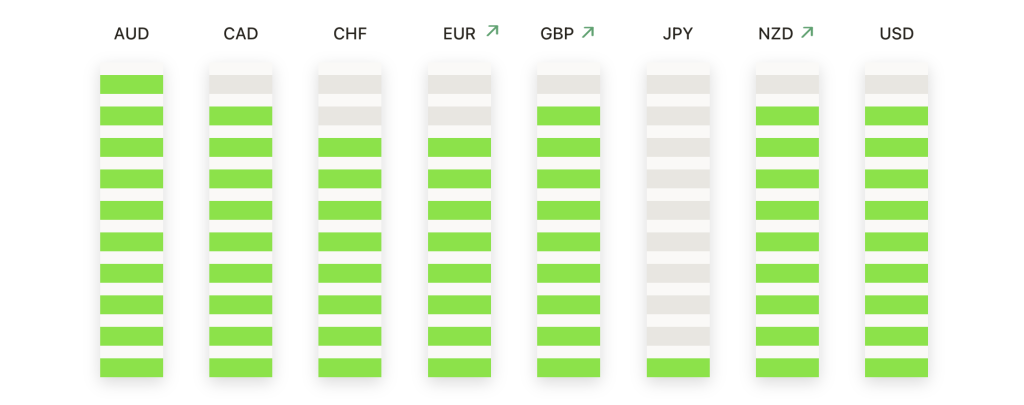Click the bottom green bar in USD meter
Image resolution: width=1024 pixels, height=405 pixels.
click(897, 368)
